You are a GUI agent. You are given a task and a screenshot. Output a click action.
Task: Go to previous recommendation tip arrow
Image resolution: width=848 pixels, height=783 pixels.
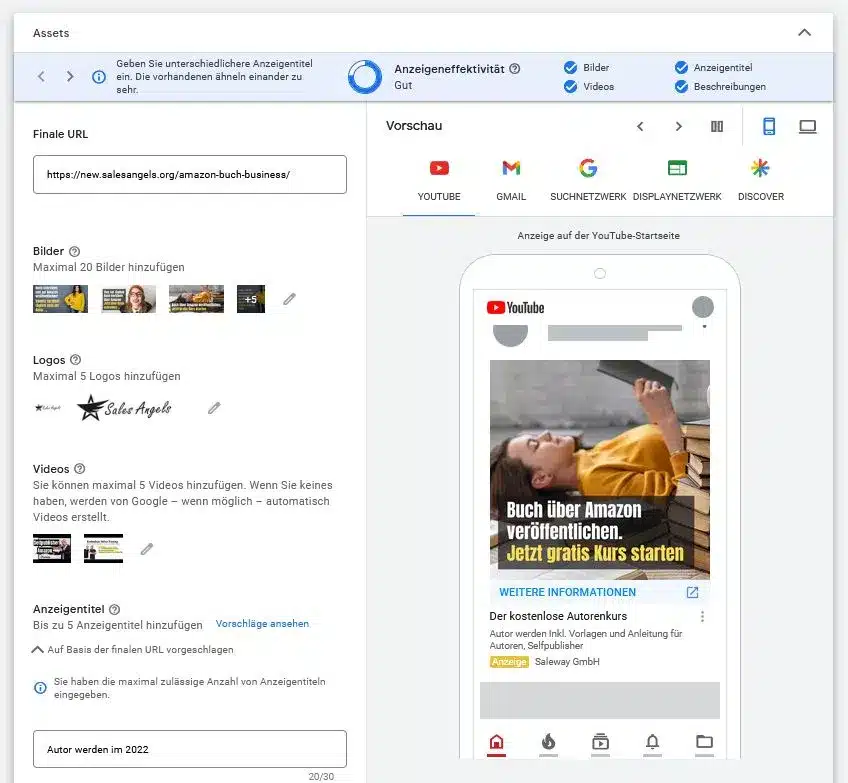(41, 76)
